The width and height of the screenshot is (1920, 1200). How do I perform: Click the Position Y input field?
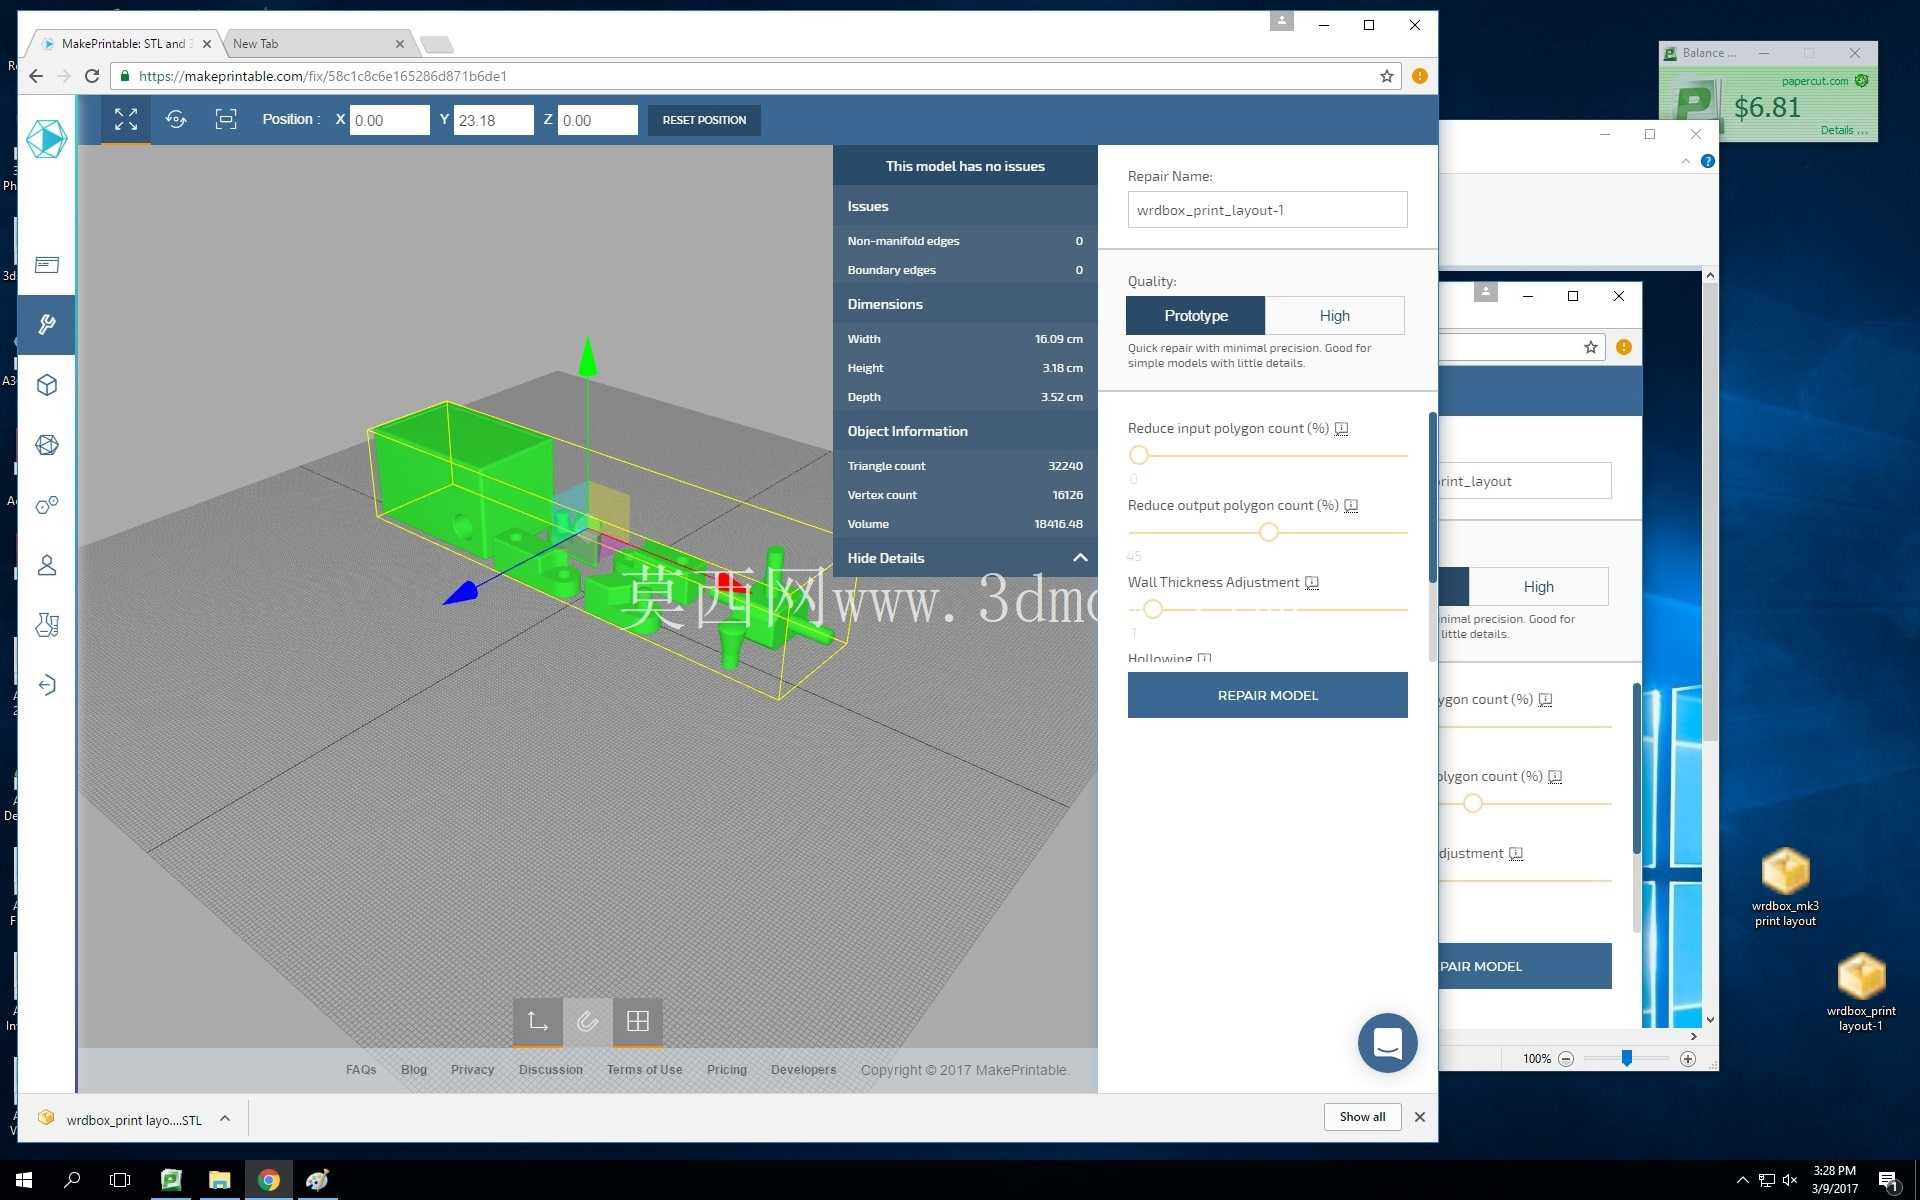[494, 120]
